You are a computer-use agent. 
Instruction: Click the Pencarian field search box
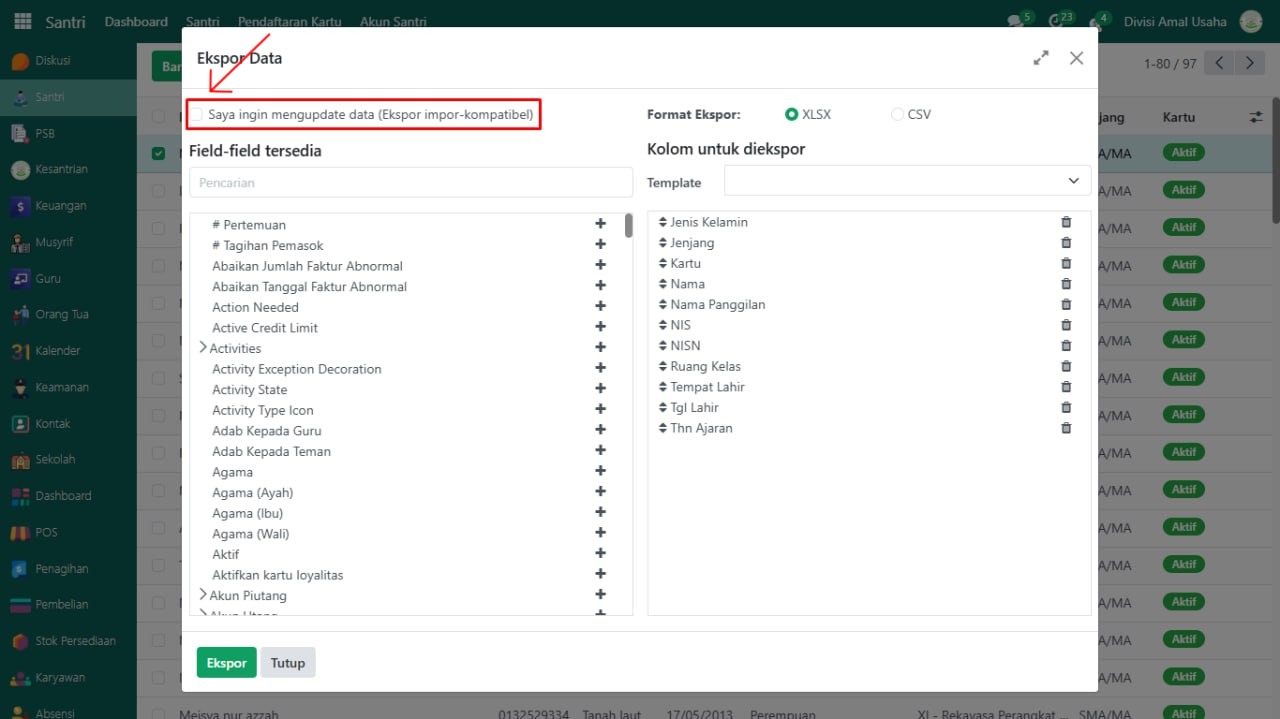tap(410, 183)
